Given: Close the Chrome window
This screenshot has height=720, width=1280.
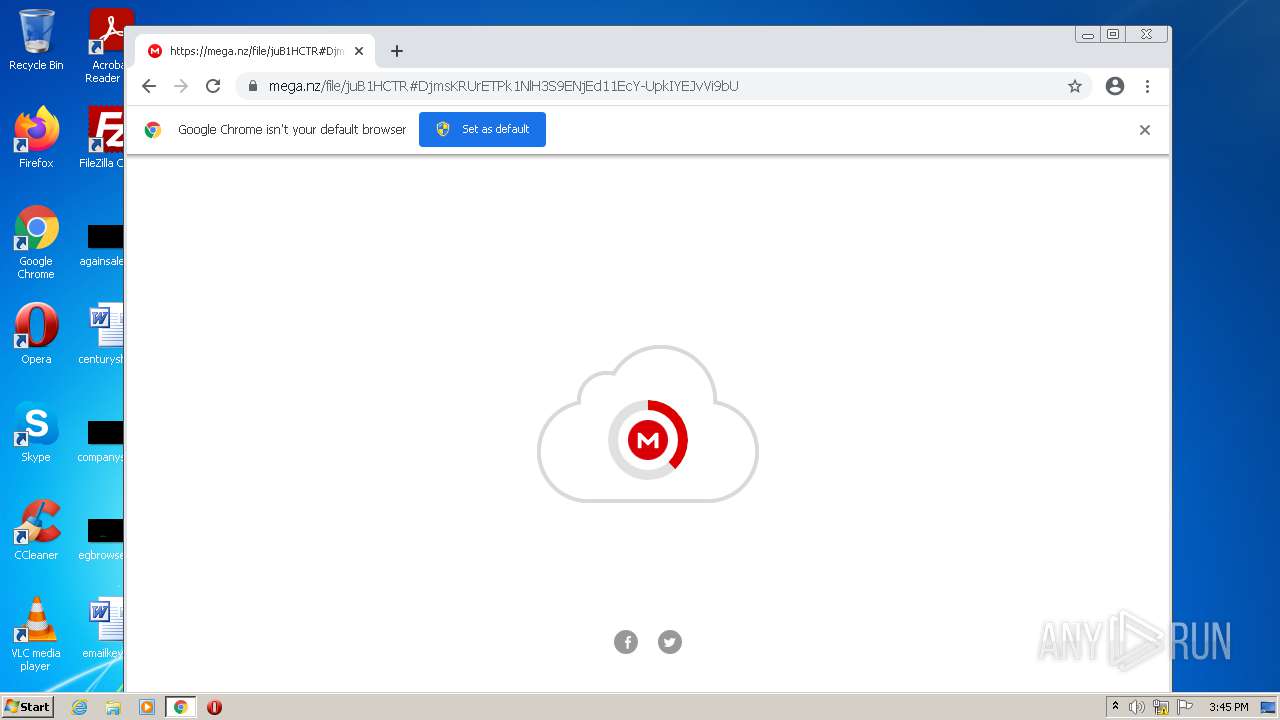Looking at the screenshot, I should [1146, 34].
